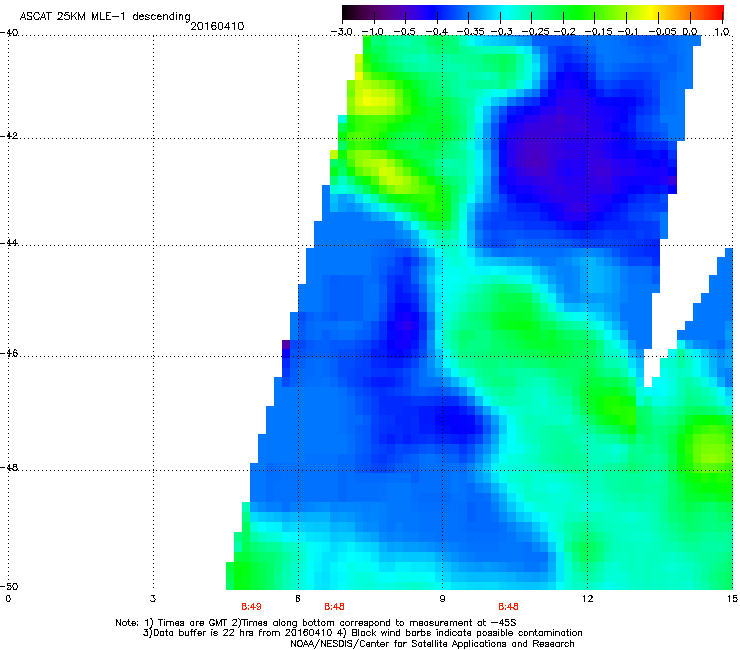Click the -3.0 colorbar label

pyautogui.click(x=341, y=32)
